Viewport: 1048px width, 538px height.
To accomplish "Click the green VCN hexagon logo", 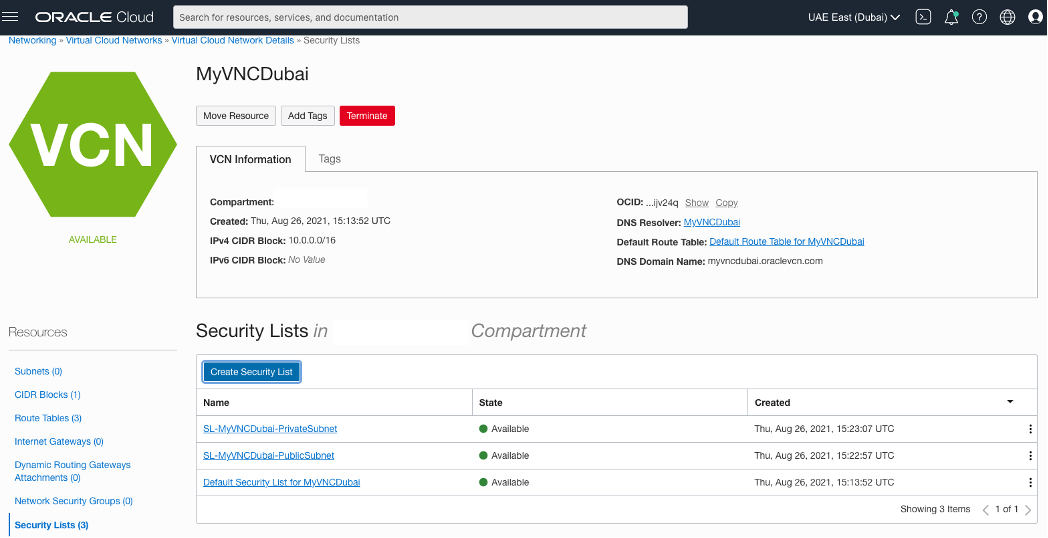I will point(93,144).
